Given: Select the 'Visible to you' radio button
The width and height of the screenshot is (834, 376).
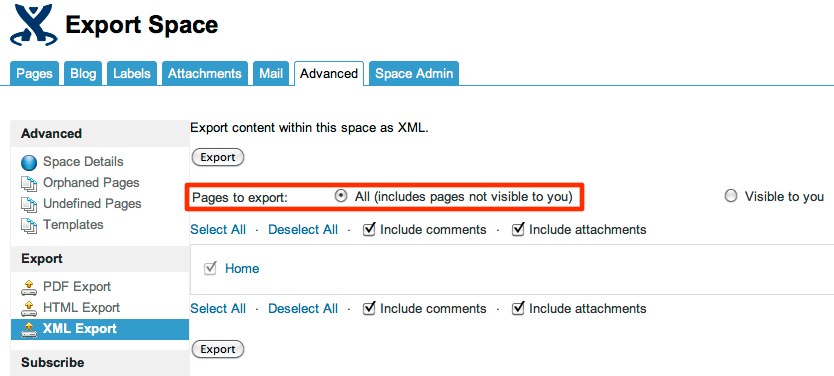Looking at the screenshot, I should pos(731,196).
